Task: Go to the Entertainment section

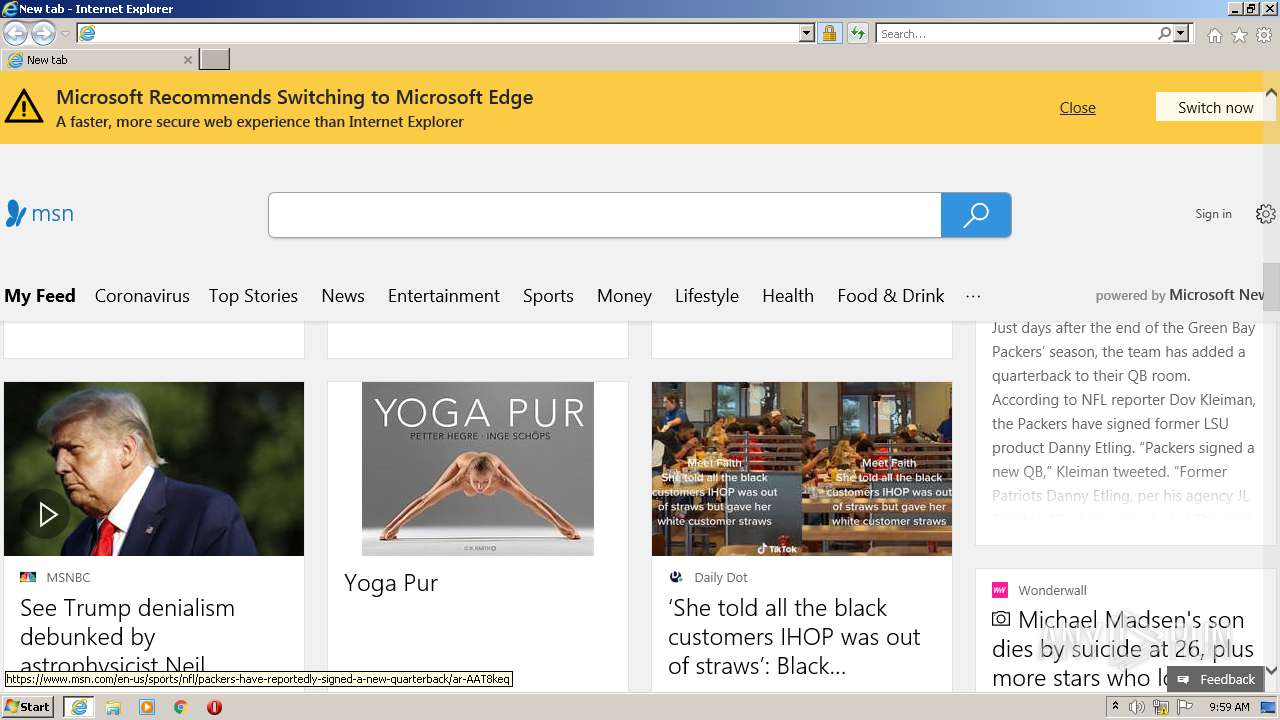Action: [x=444, y=296]
